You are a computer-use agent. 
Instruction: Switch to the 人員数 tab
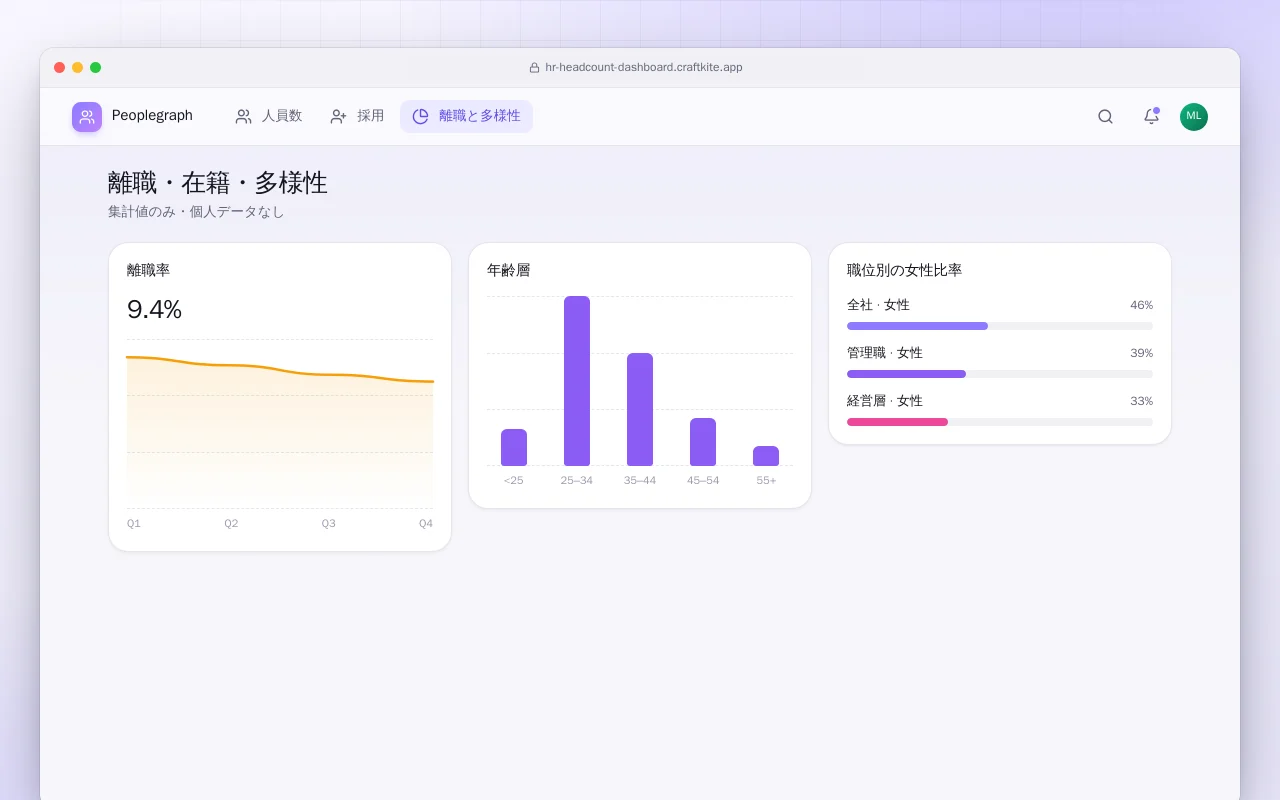(268, 116)
